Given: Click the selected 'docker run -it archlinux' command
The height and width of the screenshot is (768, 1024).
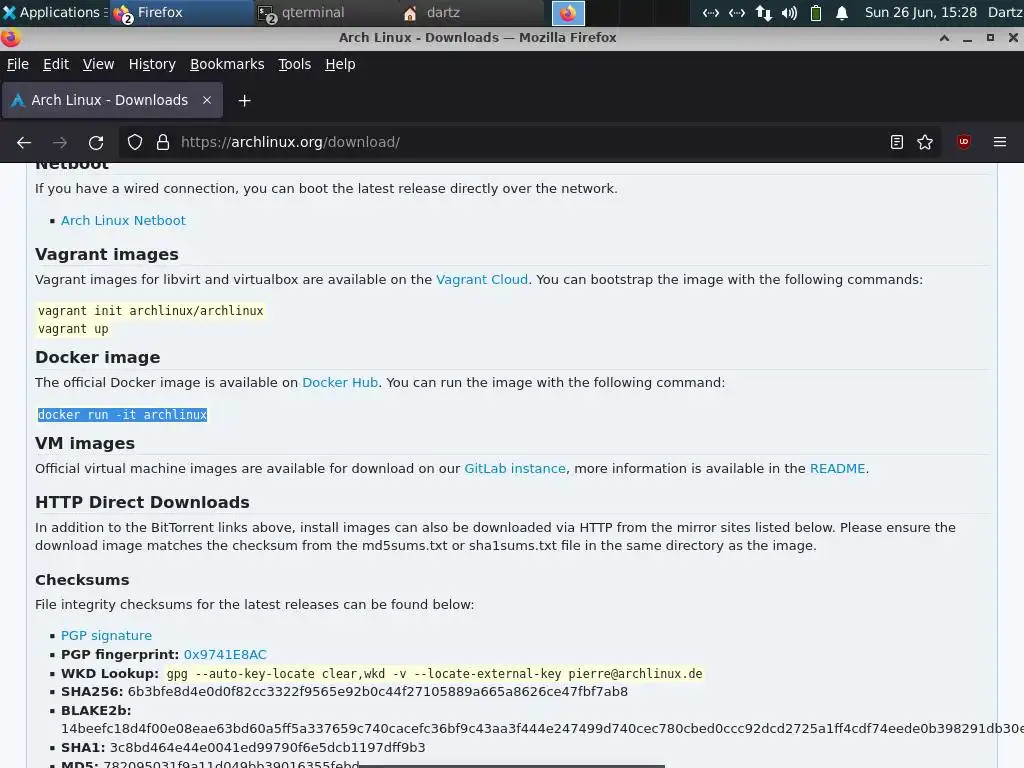Looking at the screenshot, I should coord(122,415).
